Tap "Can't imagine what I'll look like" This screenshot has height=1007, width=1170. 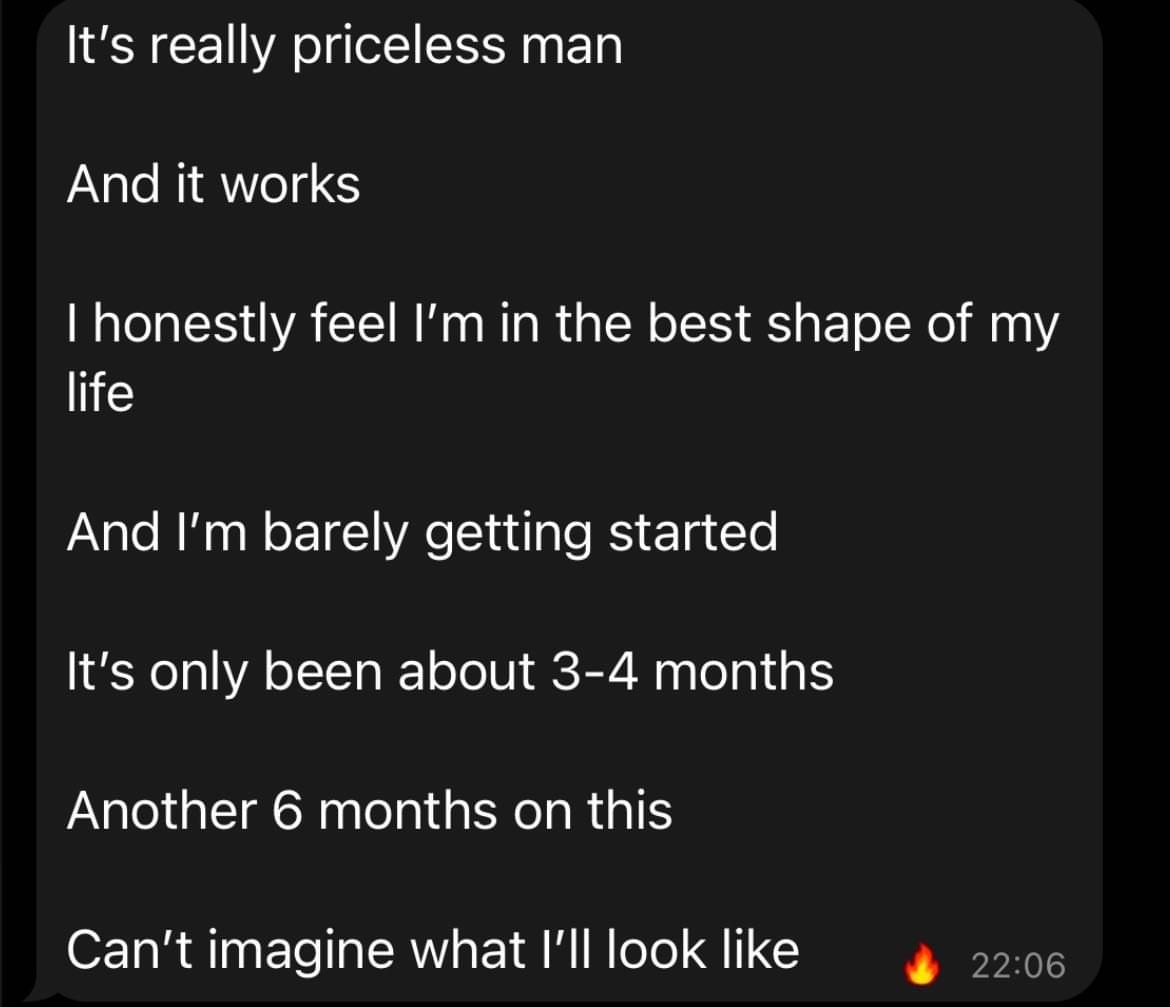pyautogui.click(x=432, y=950)
